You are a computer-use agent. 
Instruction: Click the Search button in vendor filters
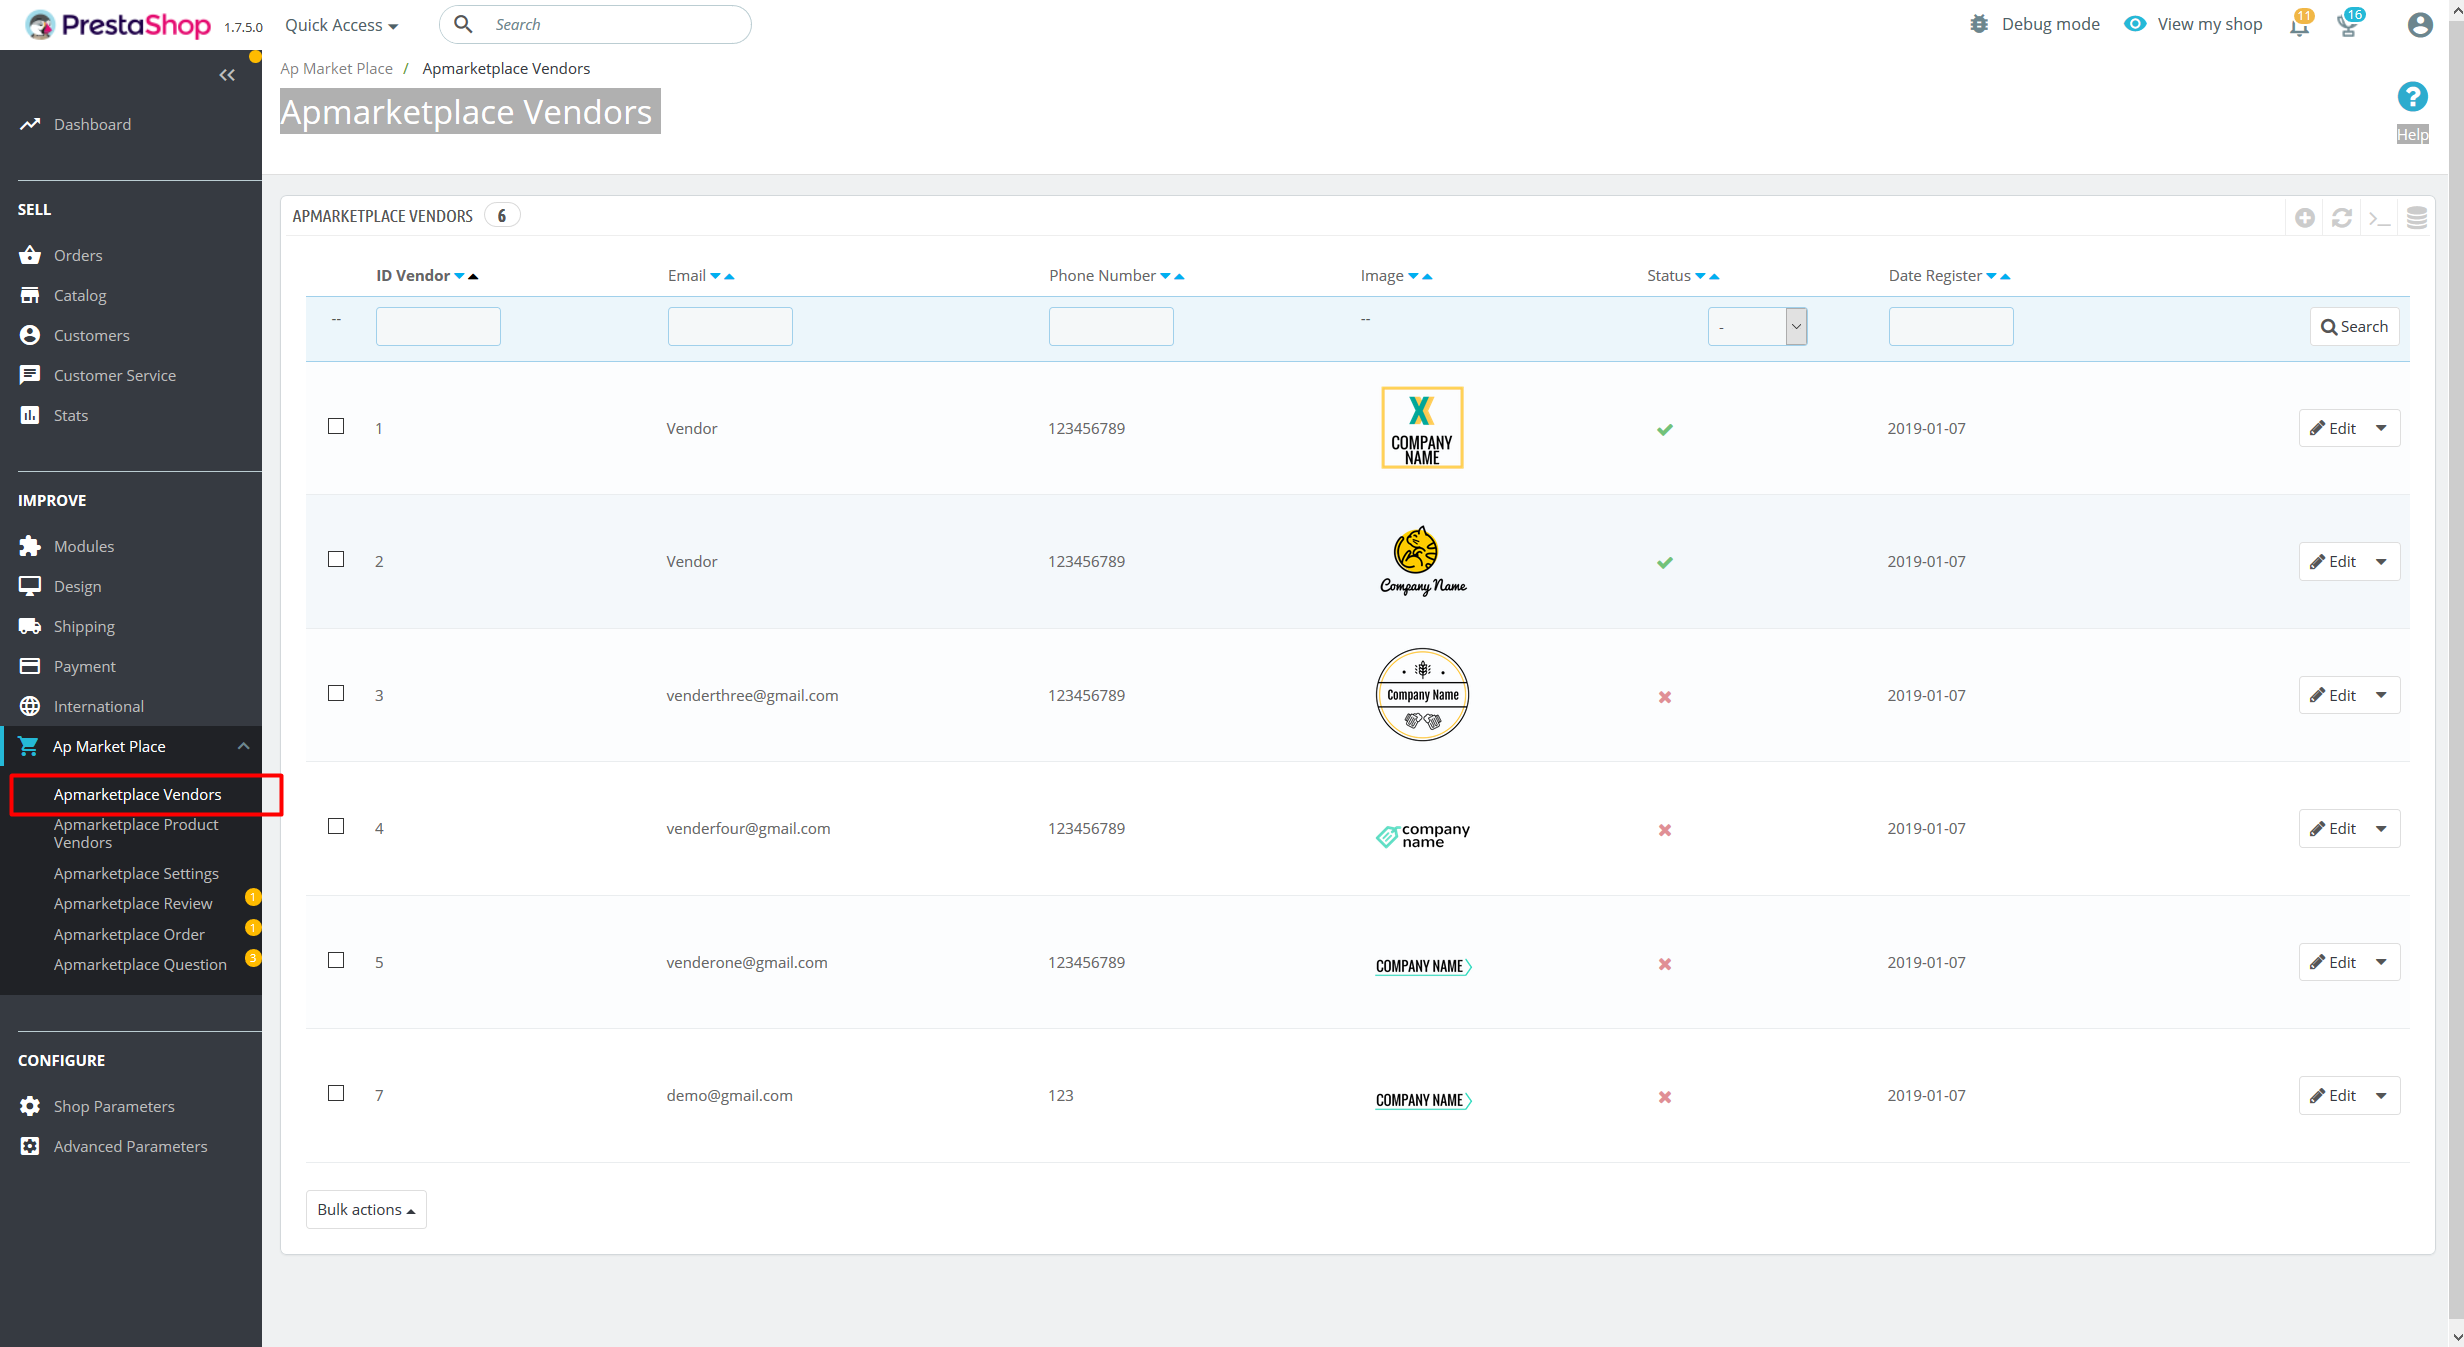(2351, 325)
